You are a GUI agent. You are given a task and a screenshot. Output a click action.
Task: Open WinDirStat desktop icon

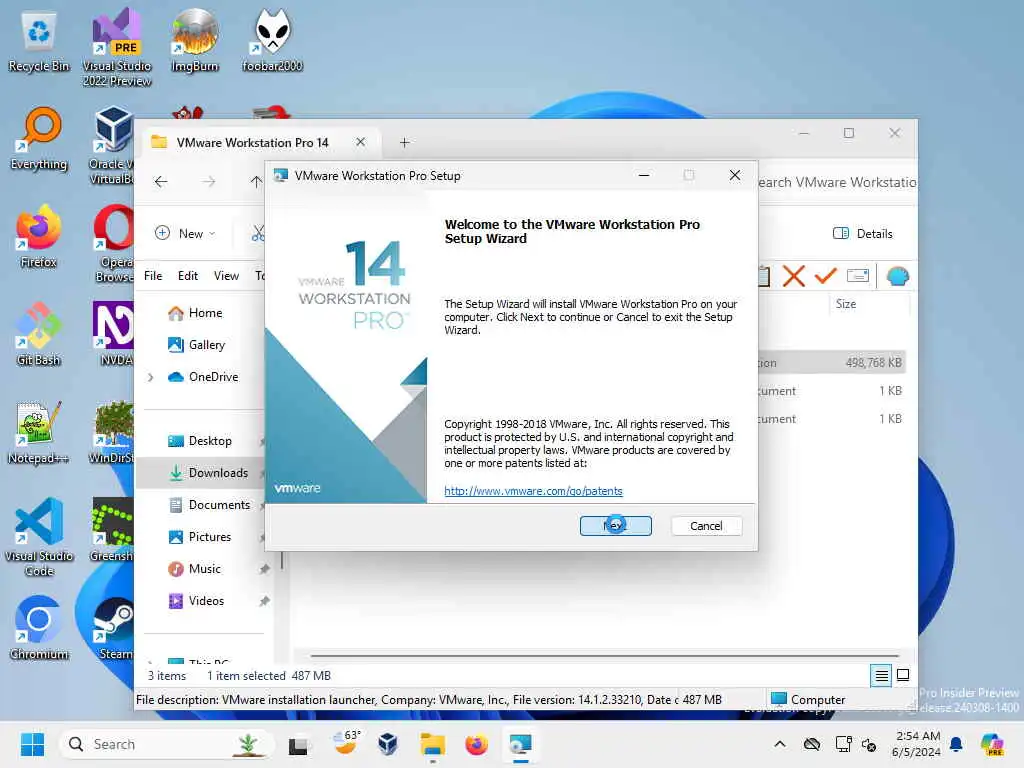click(112, 432)
